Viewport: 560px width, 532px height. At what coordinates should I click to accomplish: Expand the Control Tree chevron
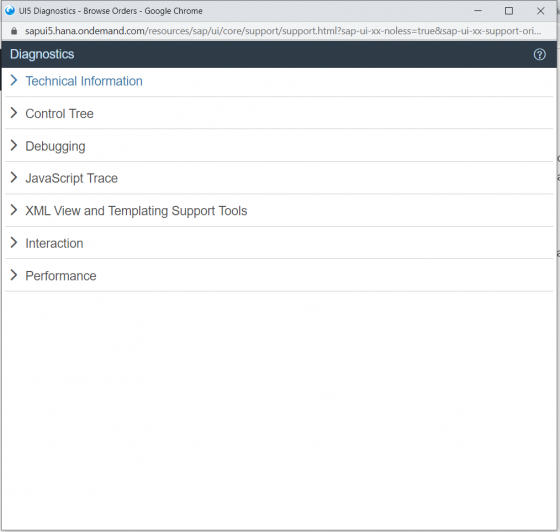pyautogui.click(x=14, y=113)
